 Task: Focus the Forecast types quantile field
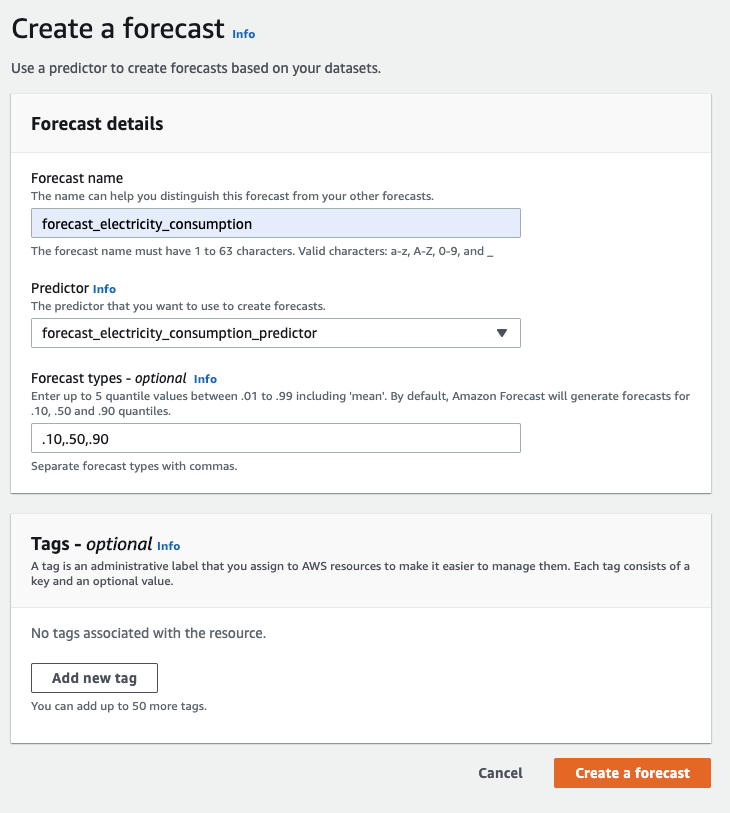tap(275, 438)
